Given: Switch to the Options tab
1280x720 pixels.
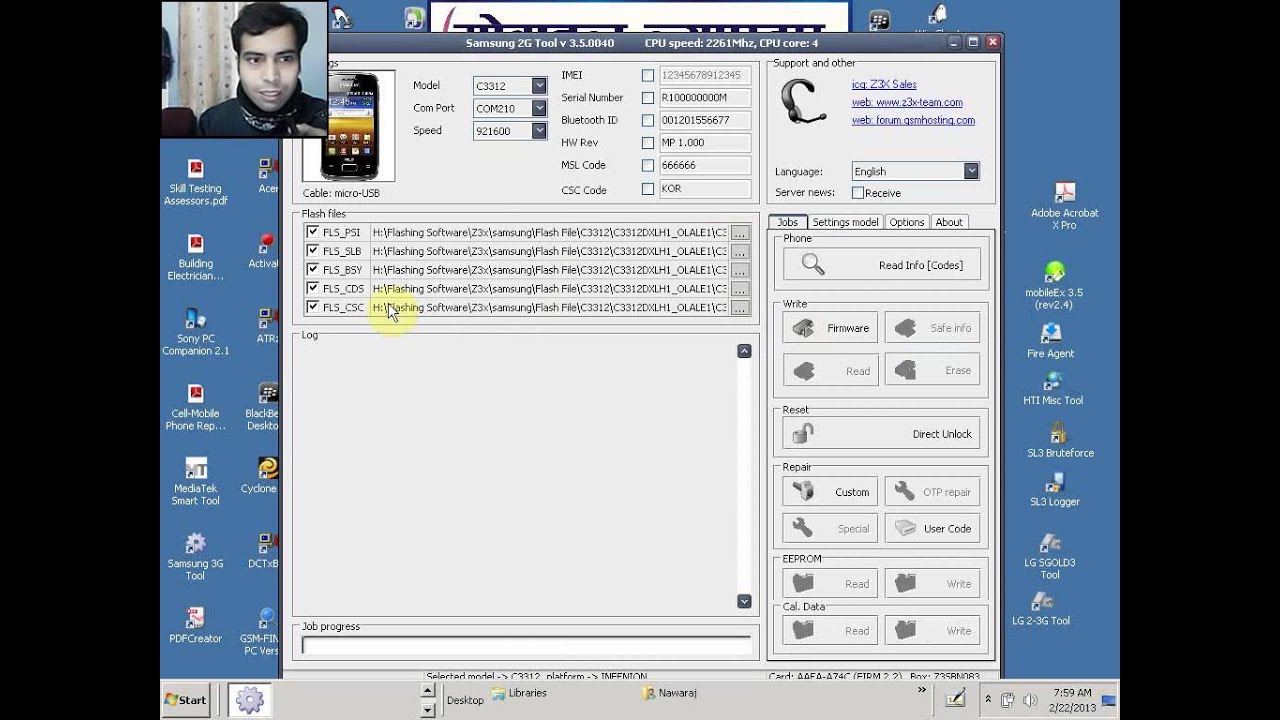Looking at the screenshot, I should coord(907,222).
